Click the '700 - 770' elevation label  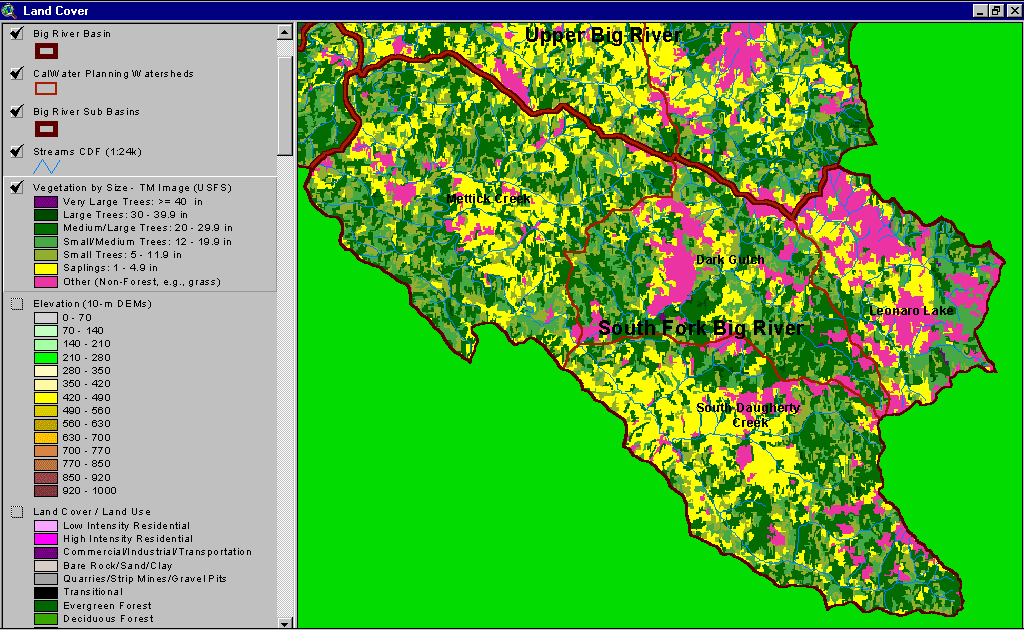point(87,450)
